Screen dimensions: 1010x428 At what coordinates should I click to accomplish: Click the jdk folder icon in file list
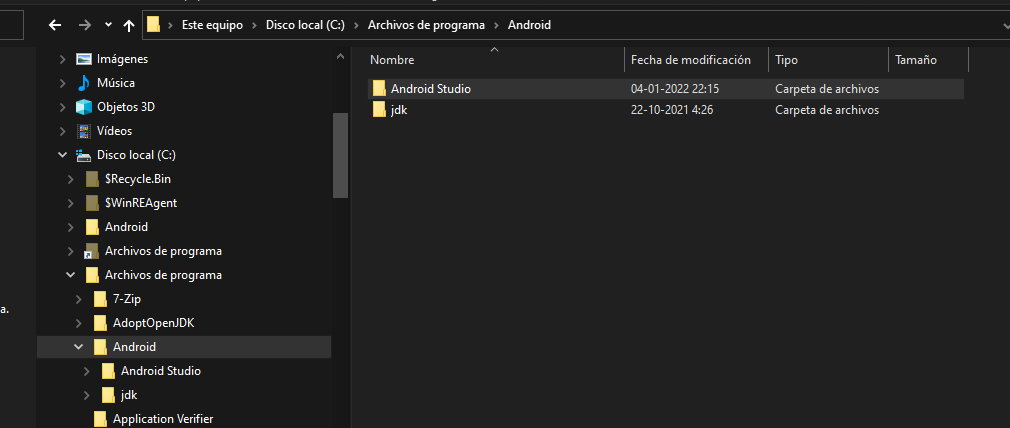(x=379, y=110)
